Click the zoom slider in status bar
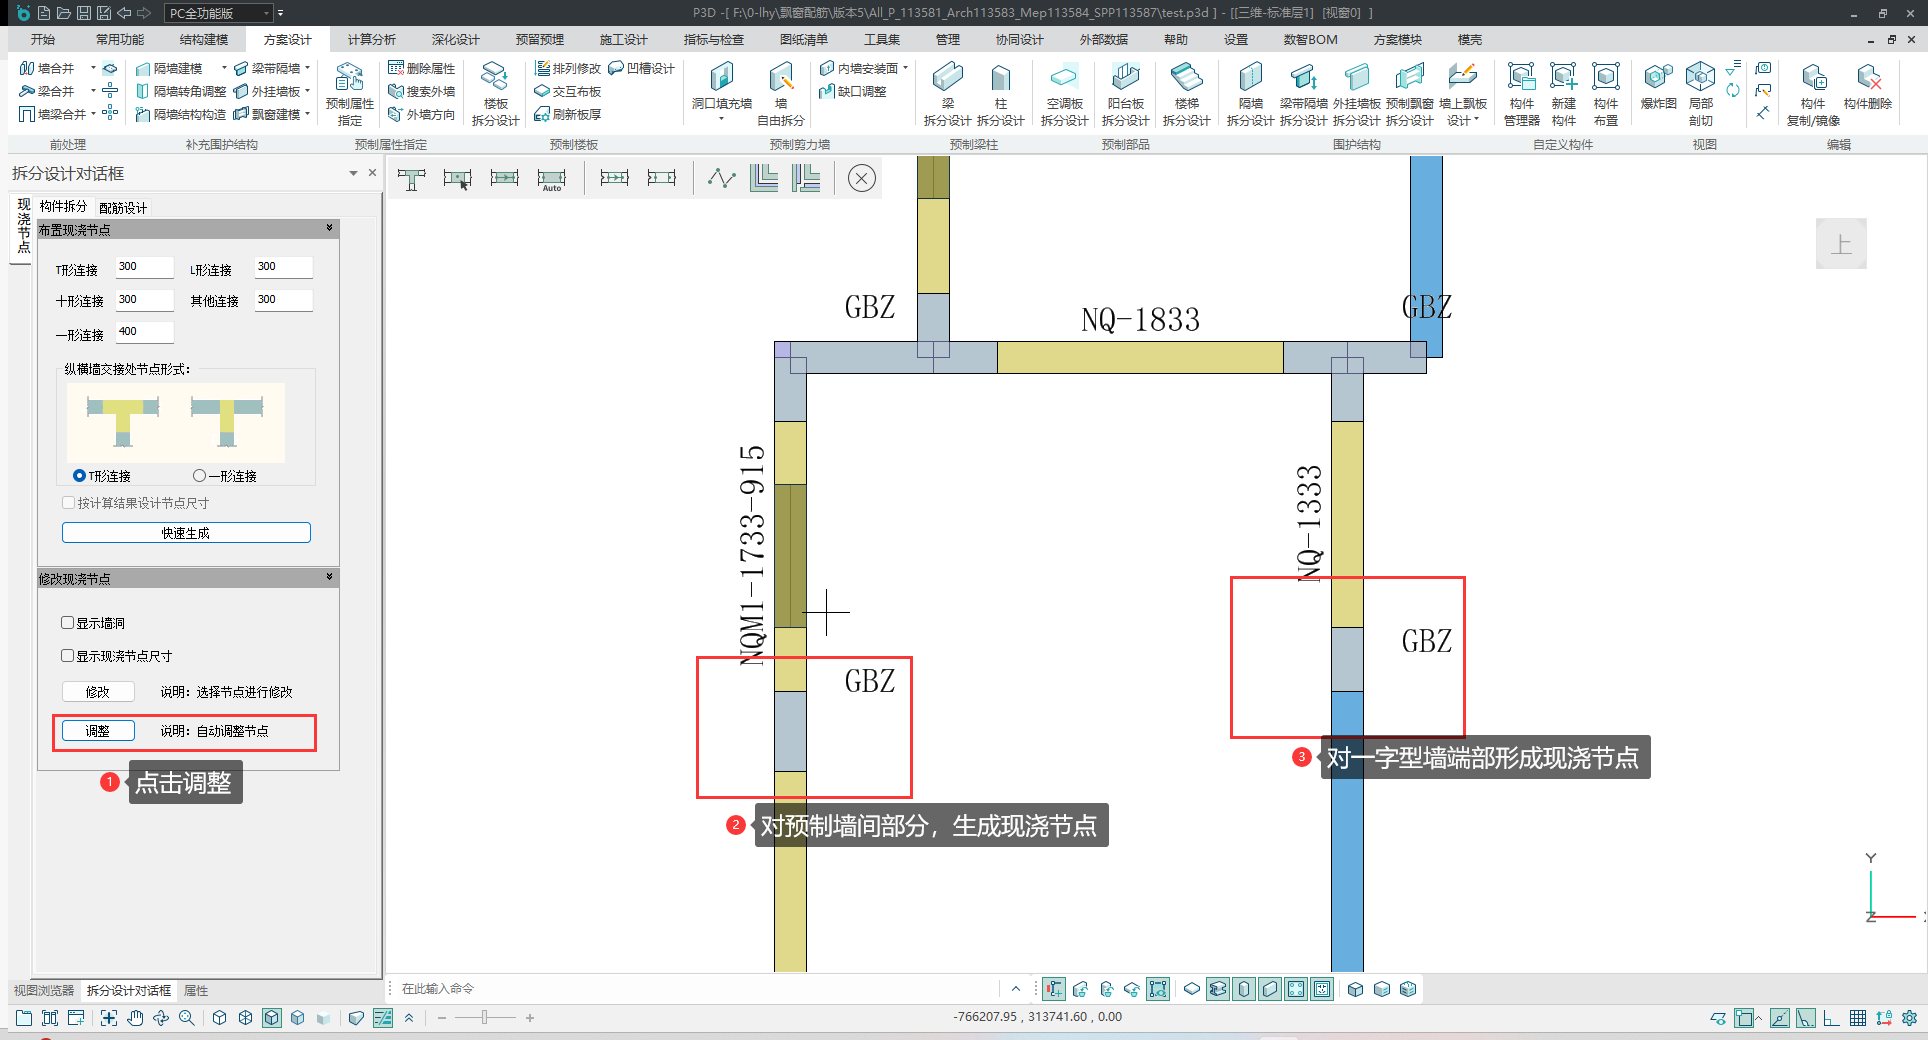Viewport: 1928px width, 1040px height. (x=485, y=1018)
